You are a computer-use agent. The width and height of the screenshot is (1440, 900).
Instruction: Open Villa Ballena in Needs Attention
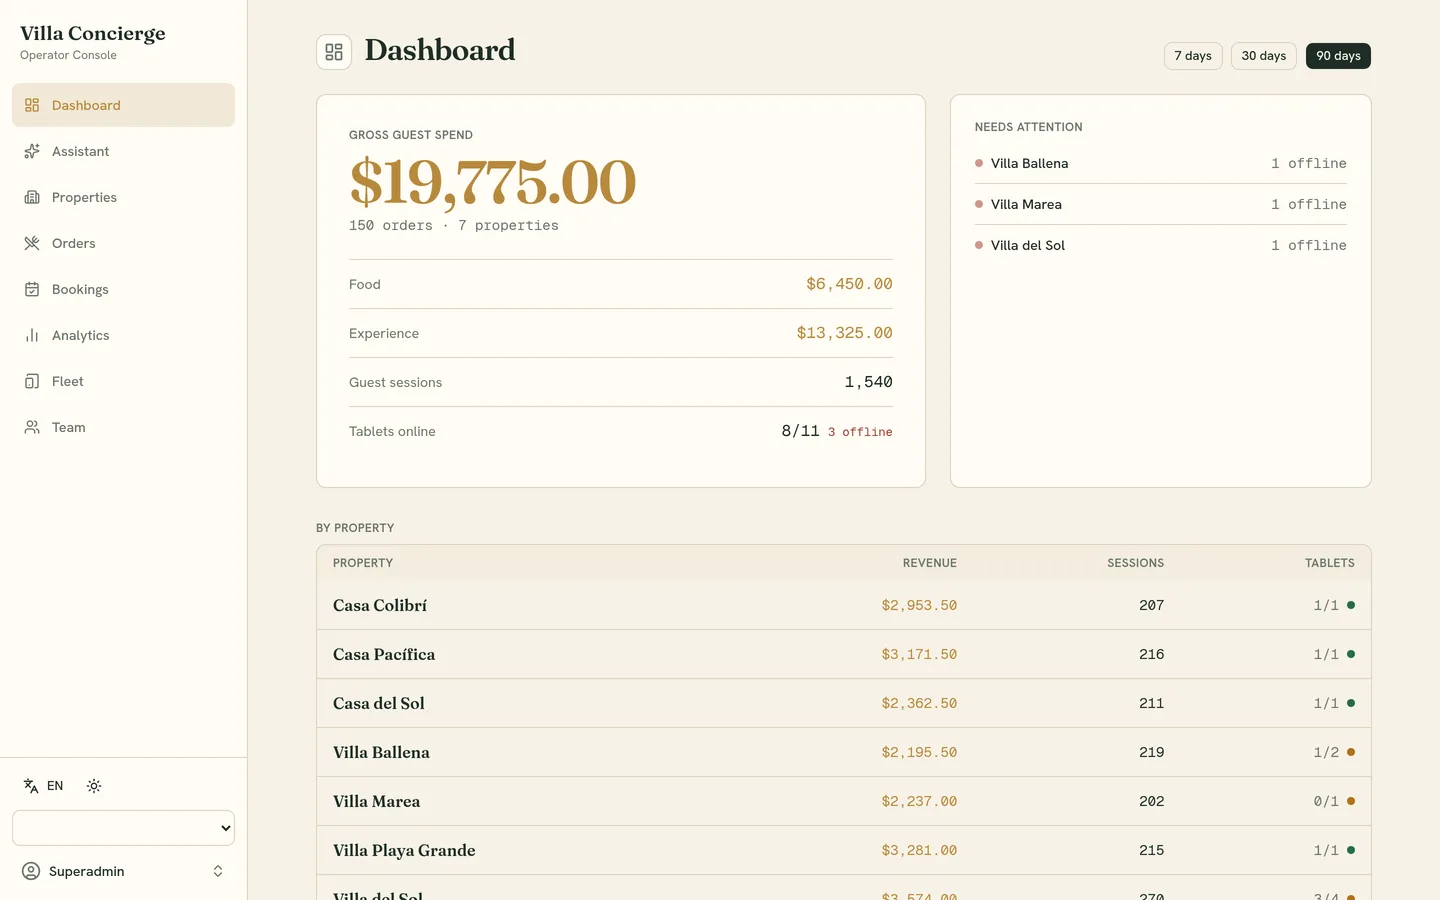[1160, 163]
